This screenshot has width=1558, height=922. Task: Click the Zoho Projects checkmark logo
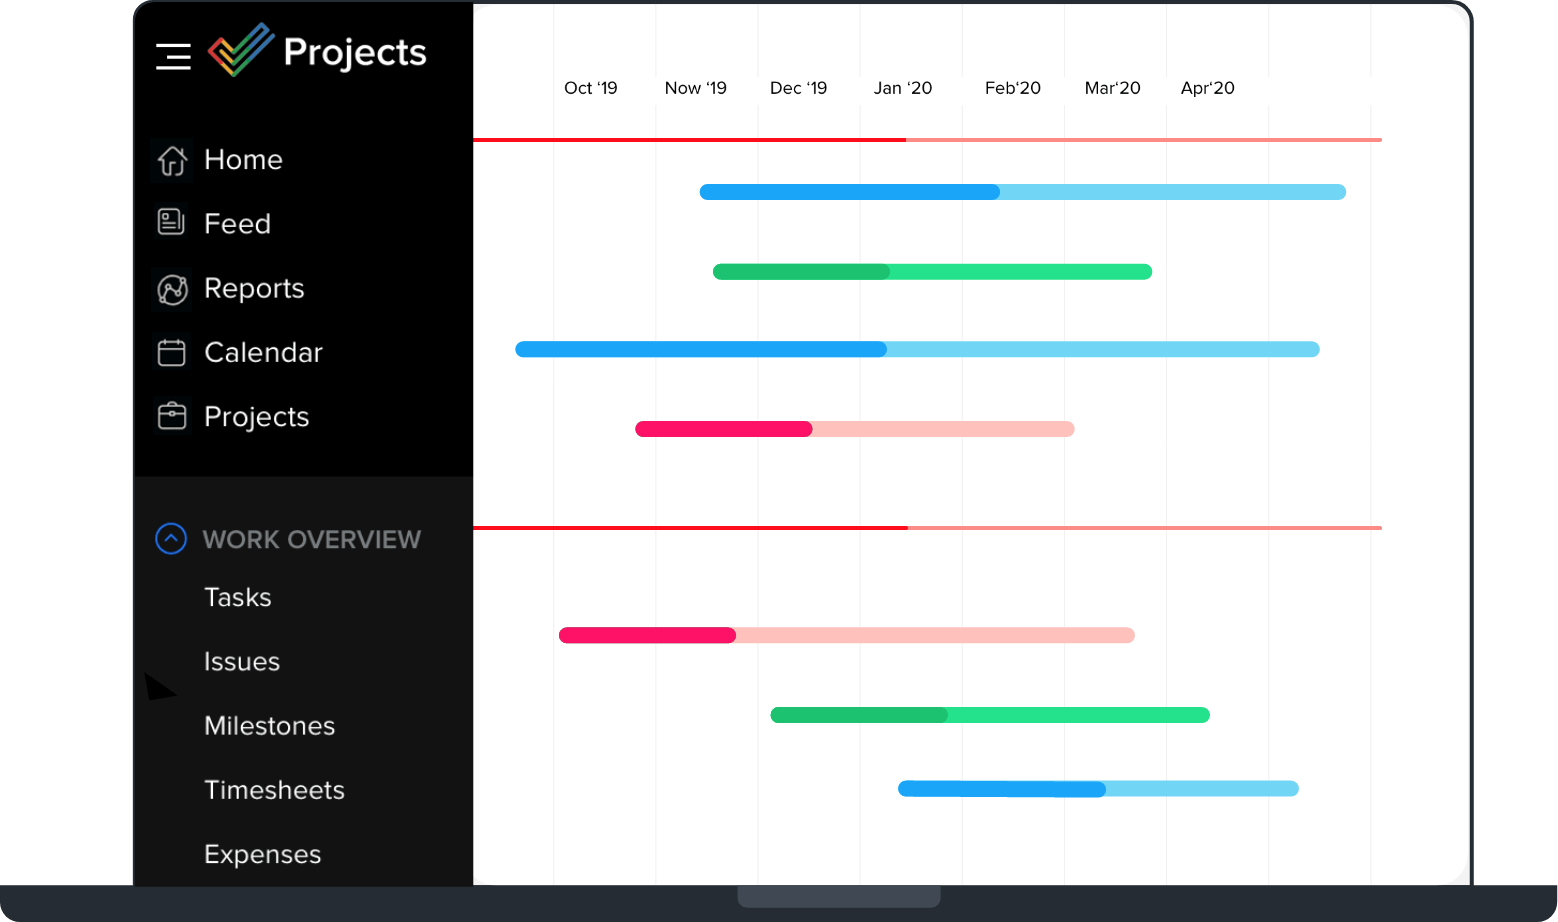click(240, 48)
